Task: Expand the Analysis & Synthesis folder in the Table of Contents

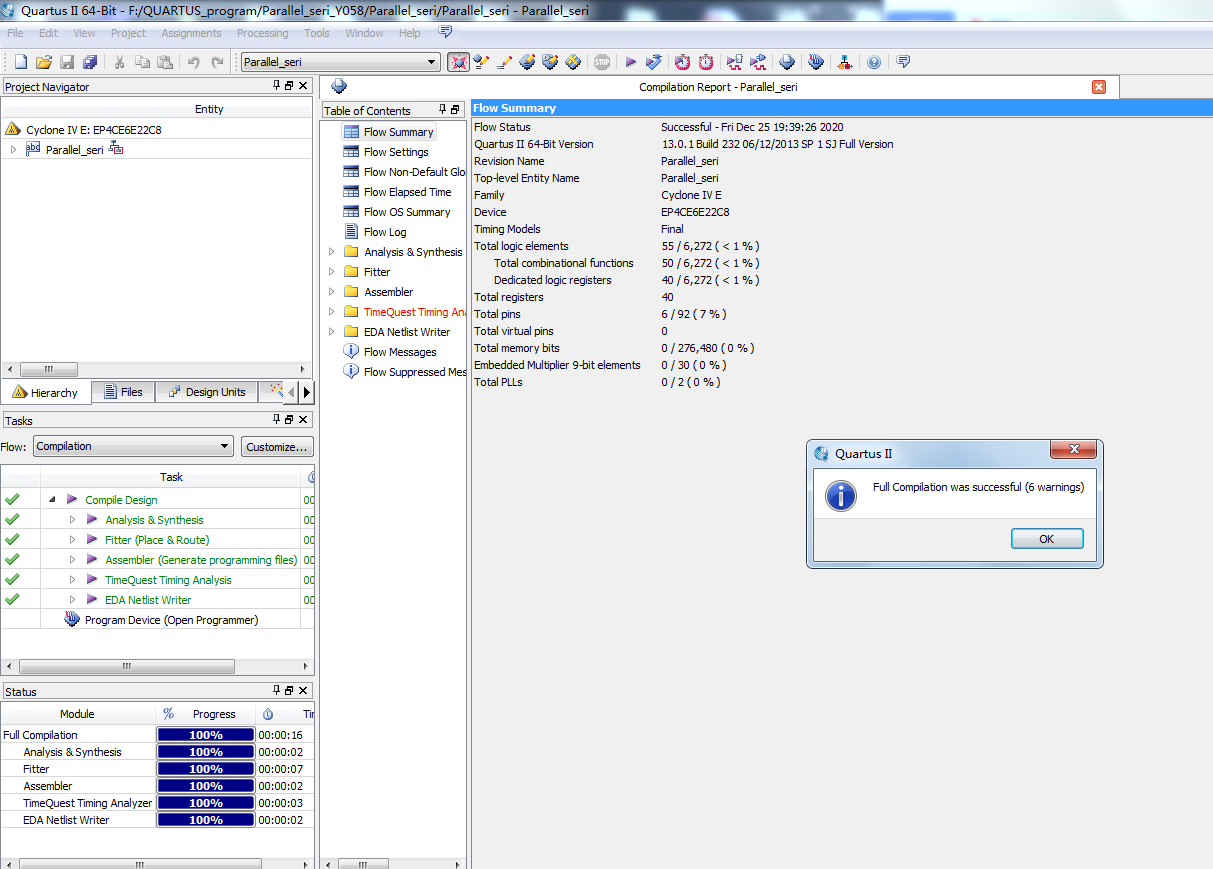Action: 332,252
